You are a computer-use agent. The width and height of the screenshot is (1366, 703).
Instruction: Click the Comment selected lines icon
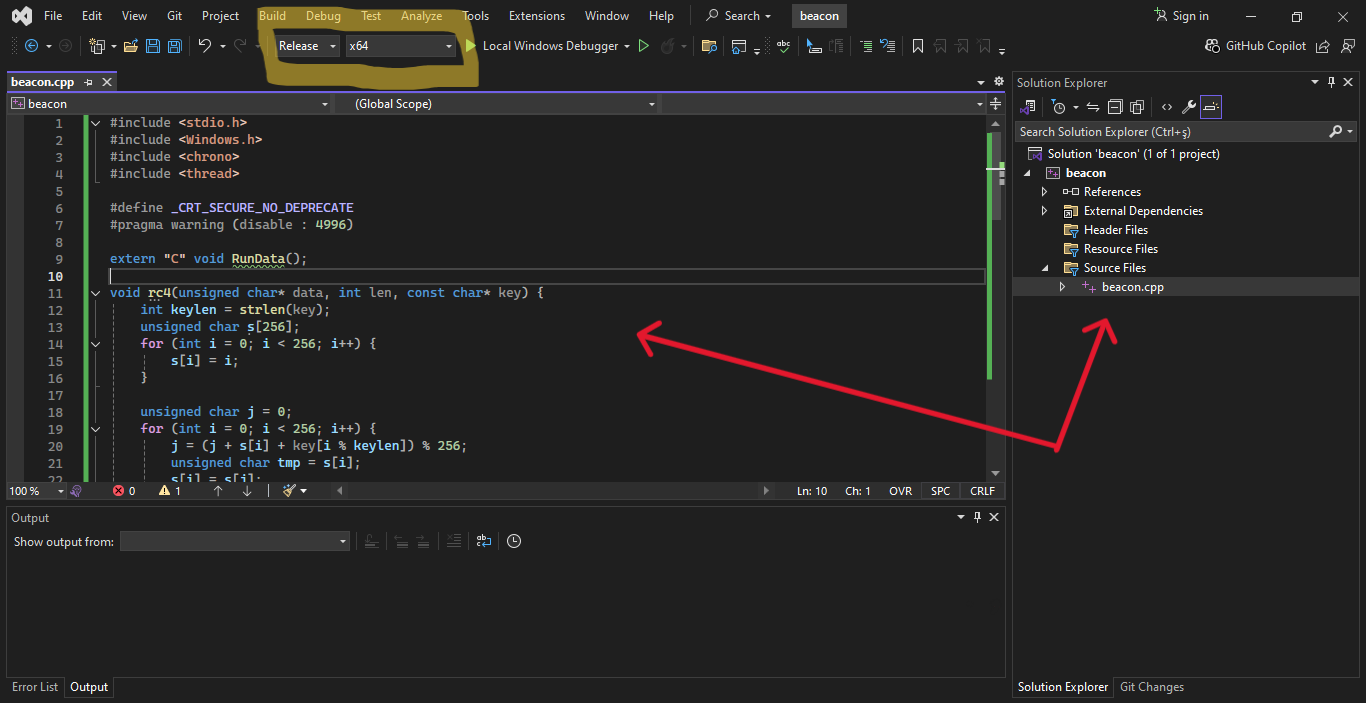865,46
